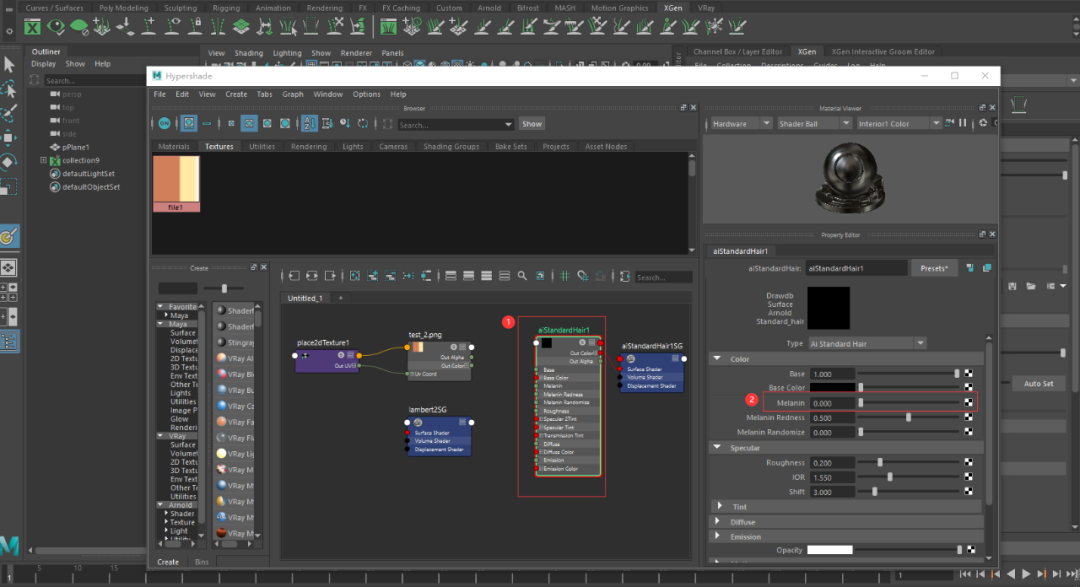
Task: Click the map button for Roughness
Action: 968,462
